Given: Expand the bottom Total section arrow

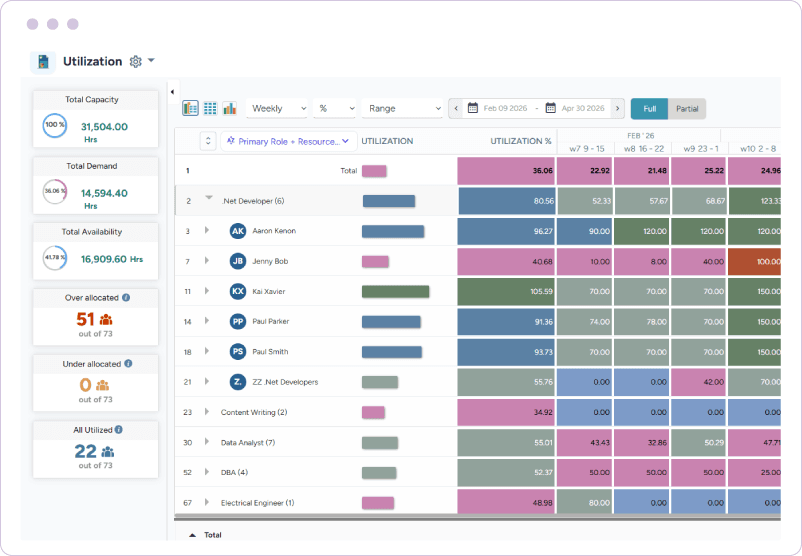Looking at the screenshot, I should (192, 535).
